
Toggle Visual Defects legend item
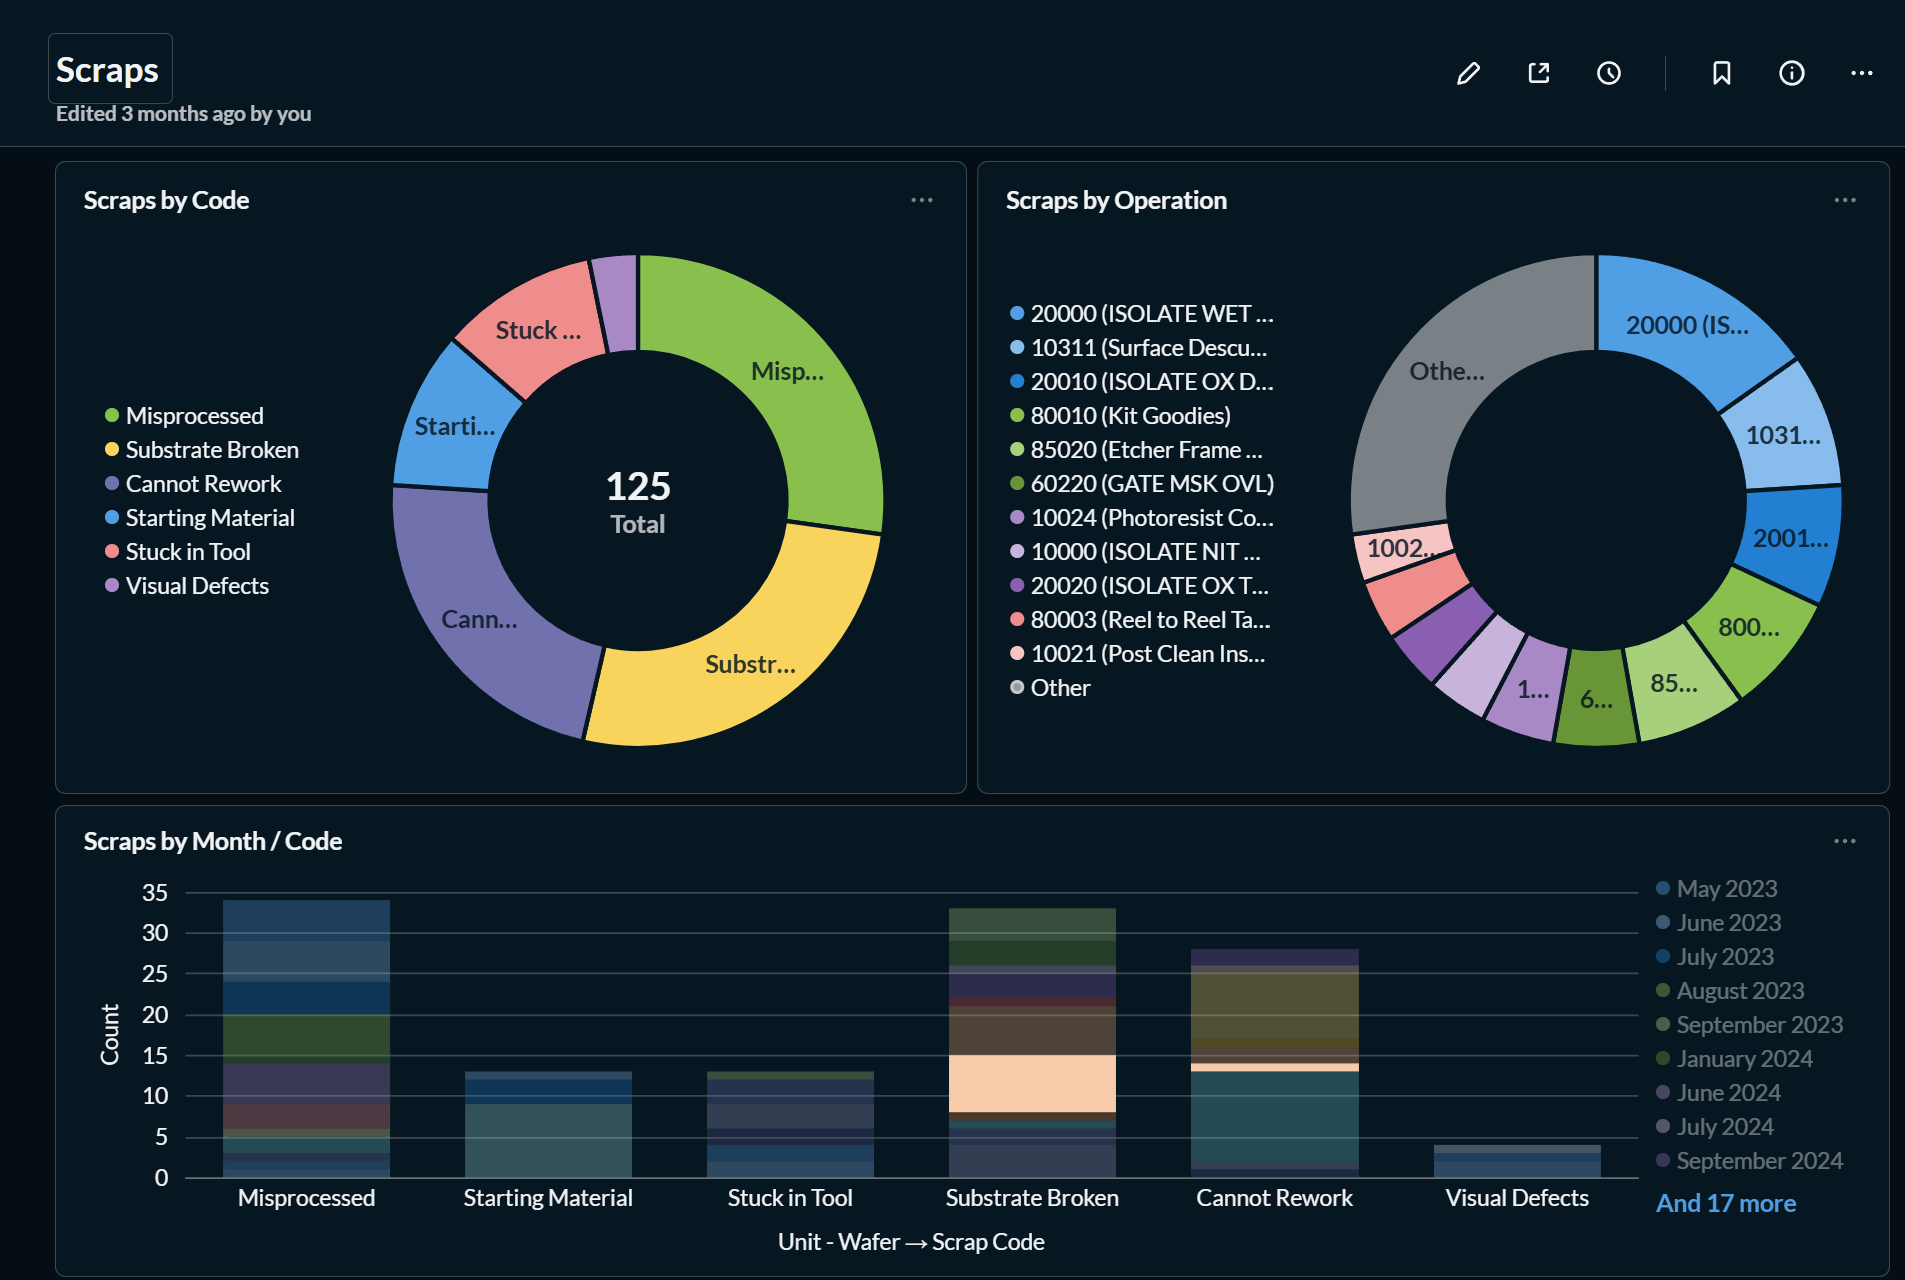(187, 585)
